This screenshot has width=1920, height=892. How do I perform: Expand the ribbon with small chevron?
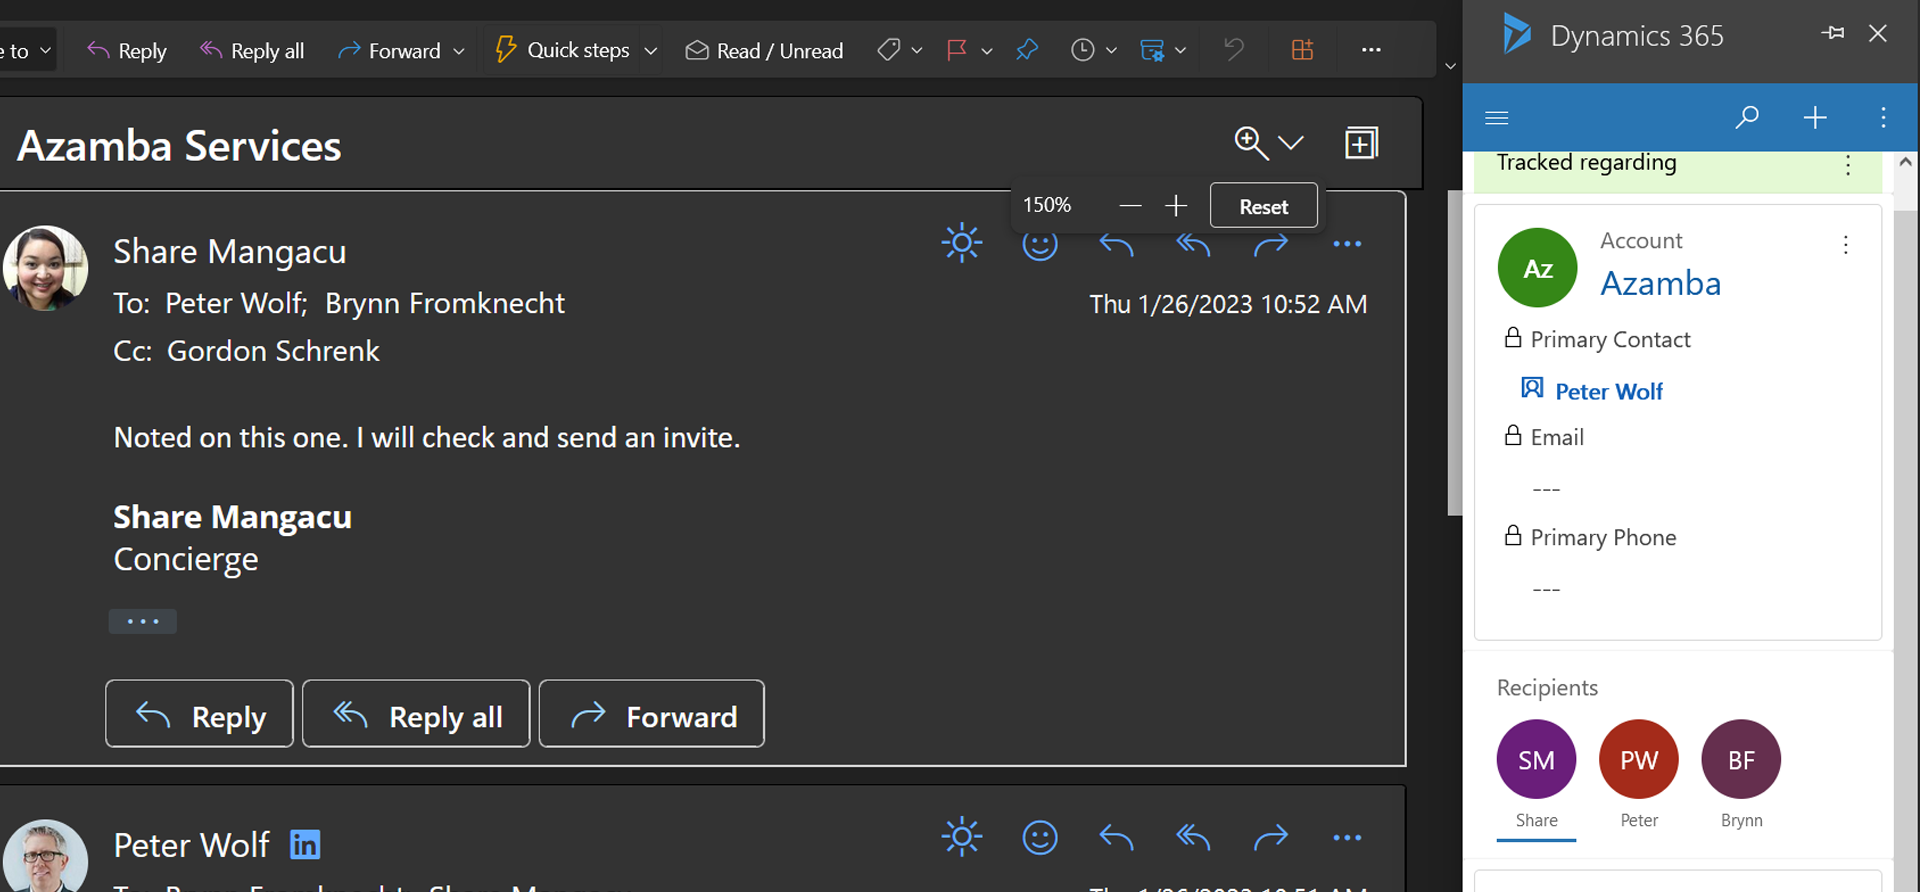1450,66
